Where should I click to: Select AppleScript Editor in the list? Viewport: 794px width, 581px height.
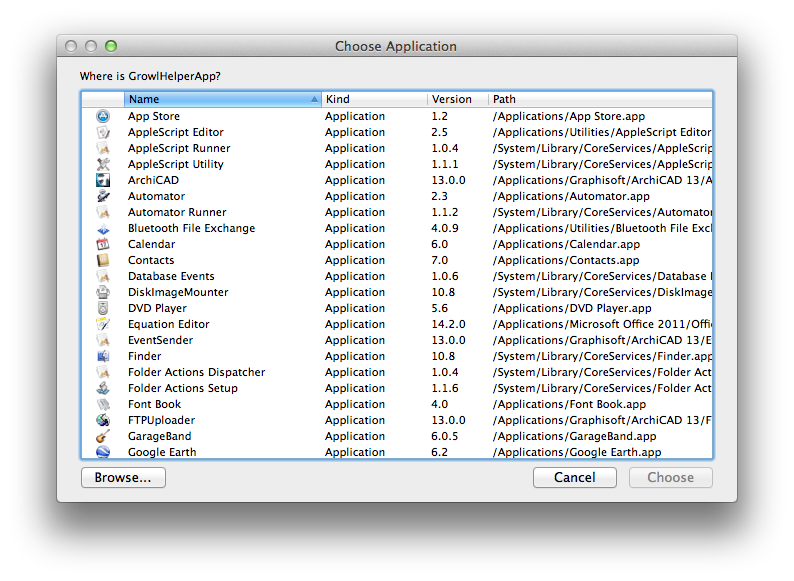click(x=176, y=132)
